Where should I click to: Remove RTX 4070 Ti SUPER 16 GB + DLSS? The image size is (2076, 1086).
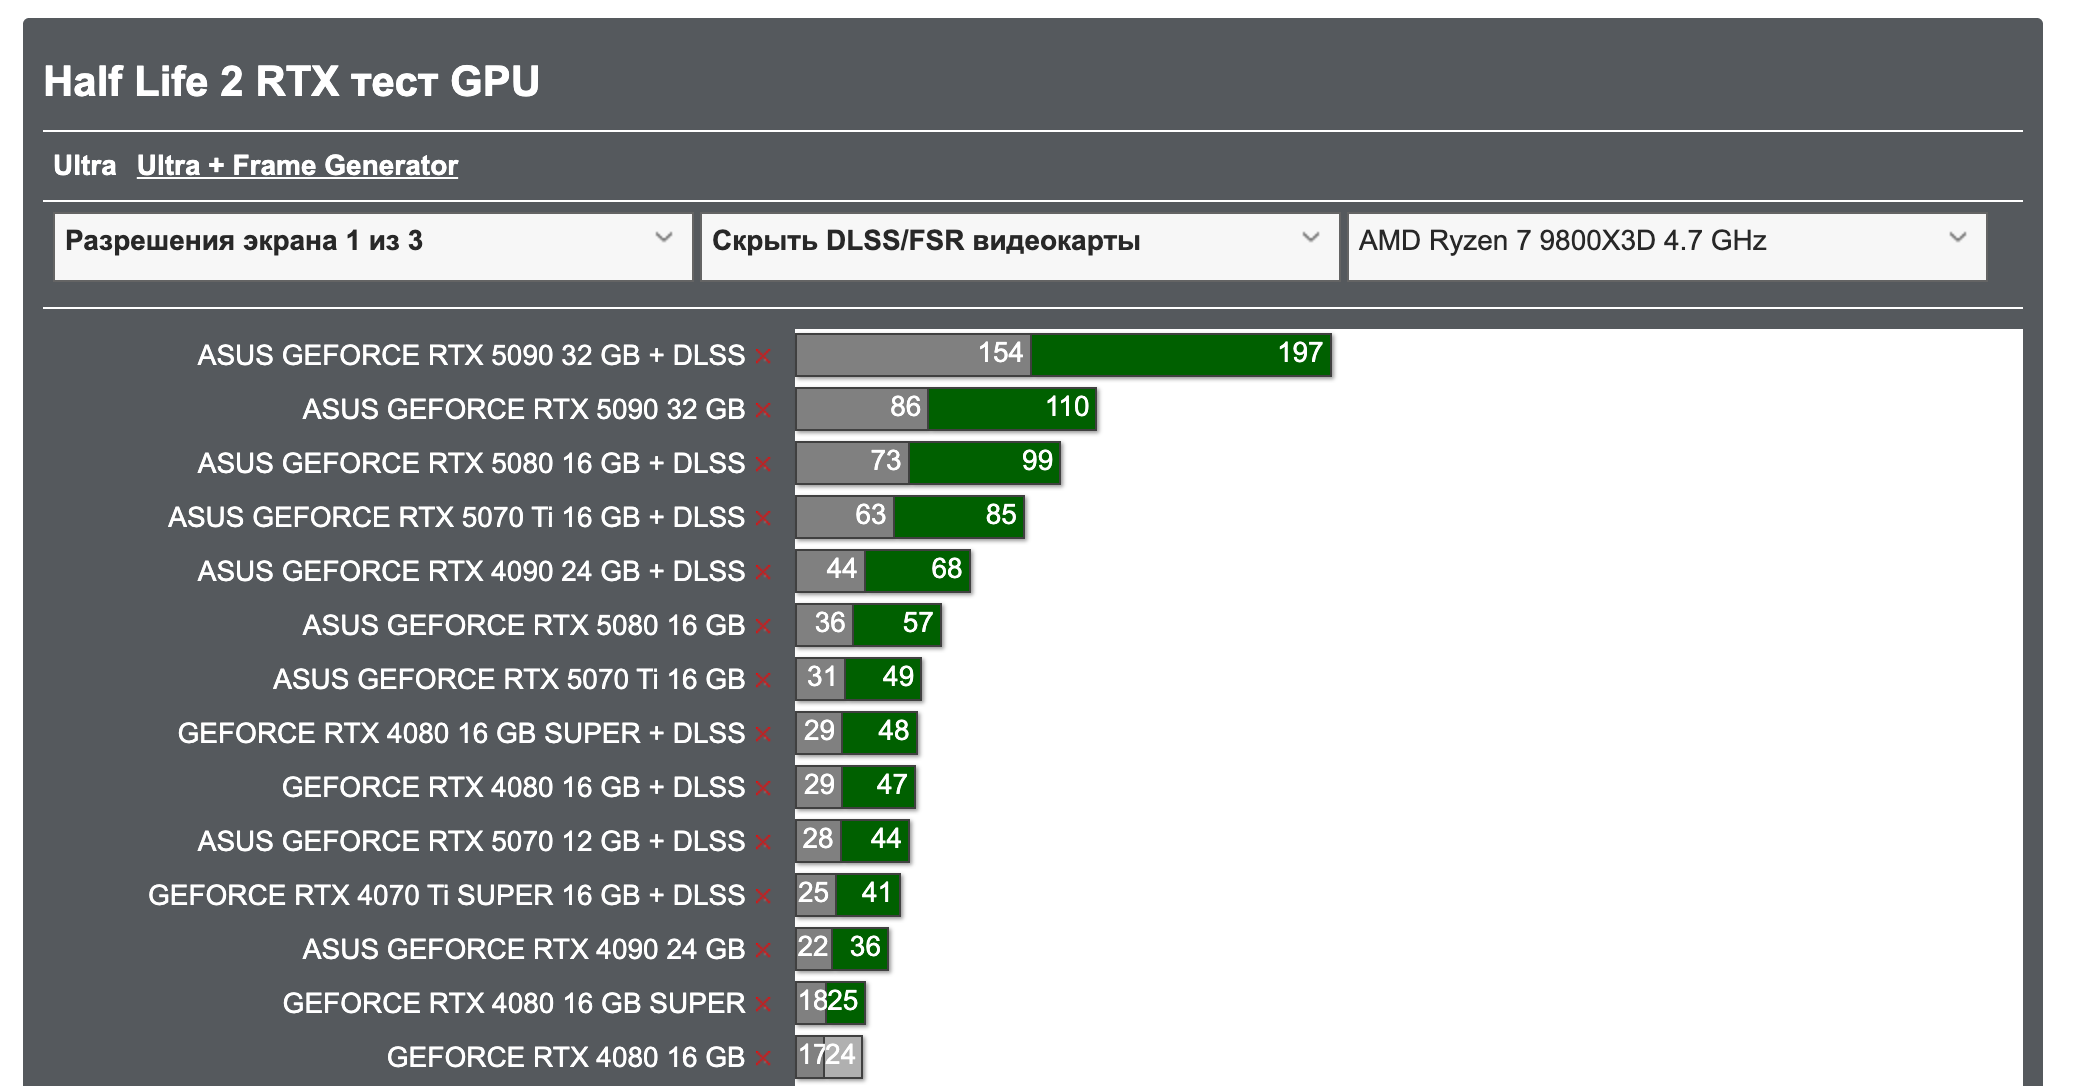coord(763,897)
